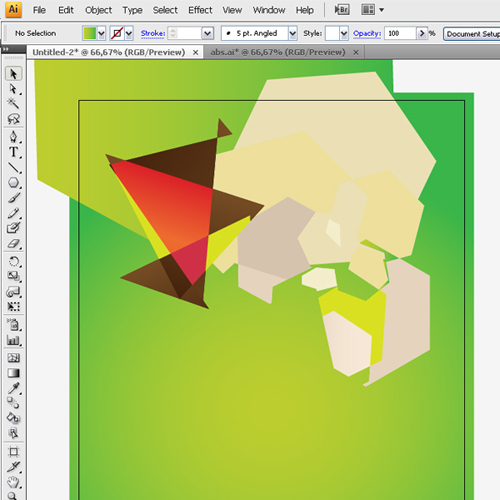Select the Paintbrush tool
The image size is (500, 500).
(x=13, y=198)
